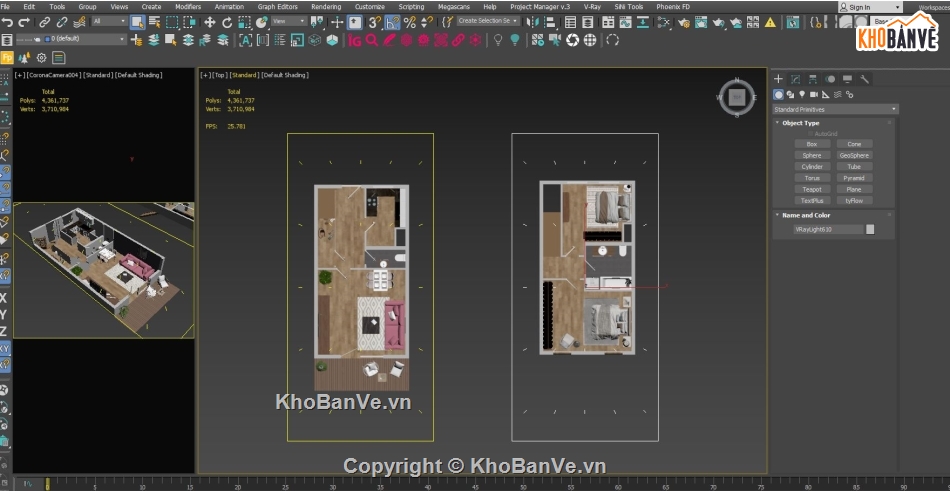The width and height of the screenshot is (950, 491).
Task: Click the Phoenix FD 'Fp' yellow icon
Action: pyautogui.click(x=7, y=58)
